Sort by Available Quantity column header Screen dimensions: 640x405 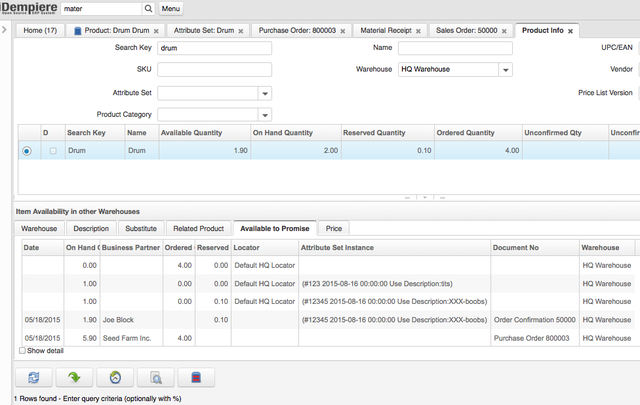pos(197,132)
